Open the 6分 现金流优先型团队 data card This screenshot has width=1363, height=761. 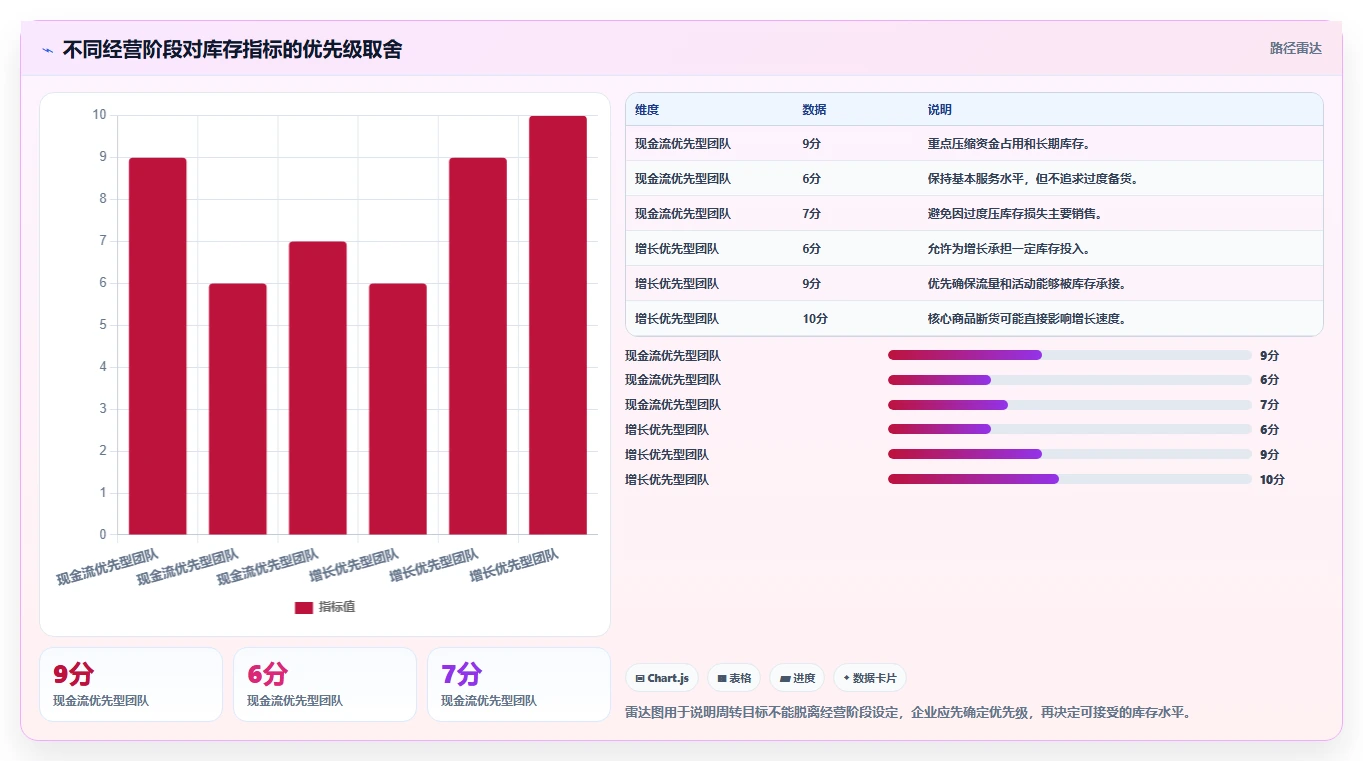325,684
